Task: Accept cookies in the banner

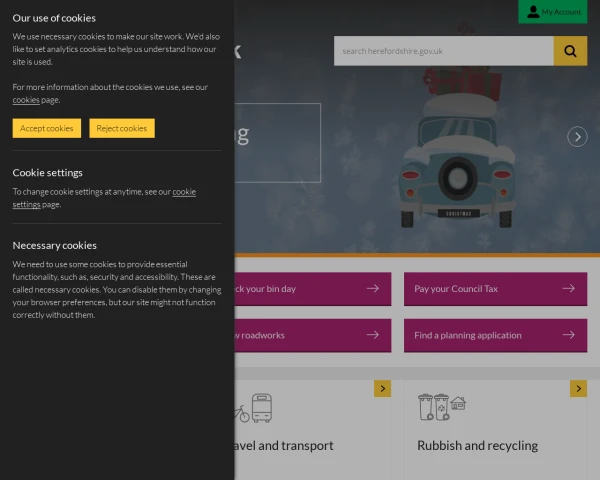Action: [x=47, y=128]
